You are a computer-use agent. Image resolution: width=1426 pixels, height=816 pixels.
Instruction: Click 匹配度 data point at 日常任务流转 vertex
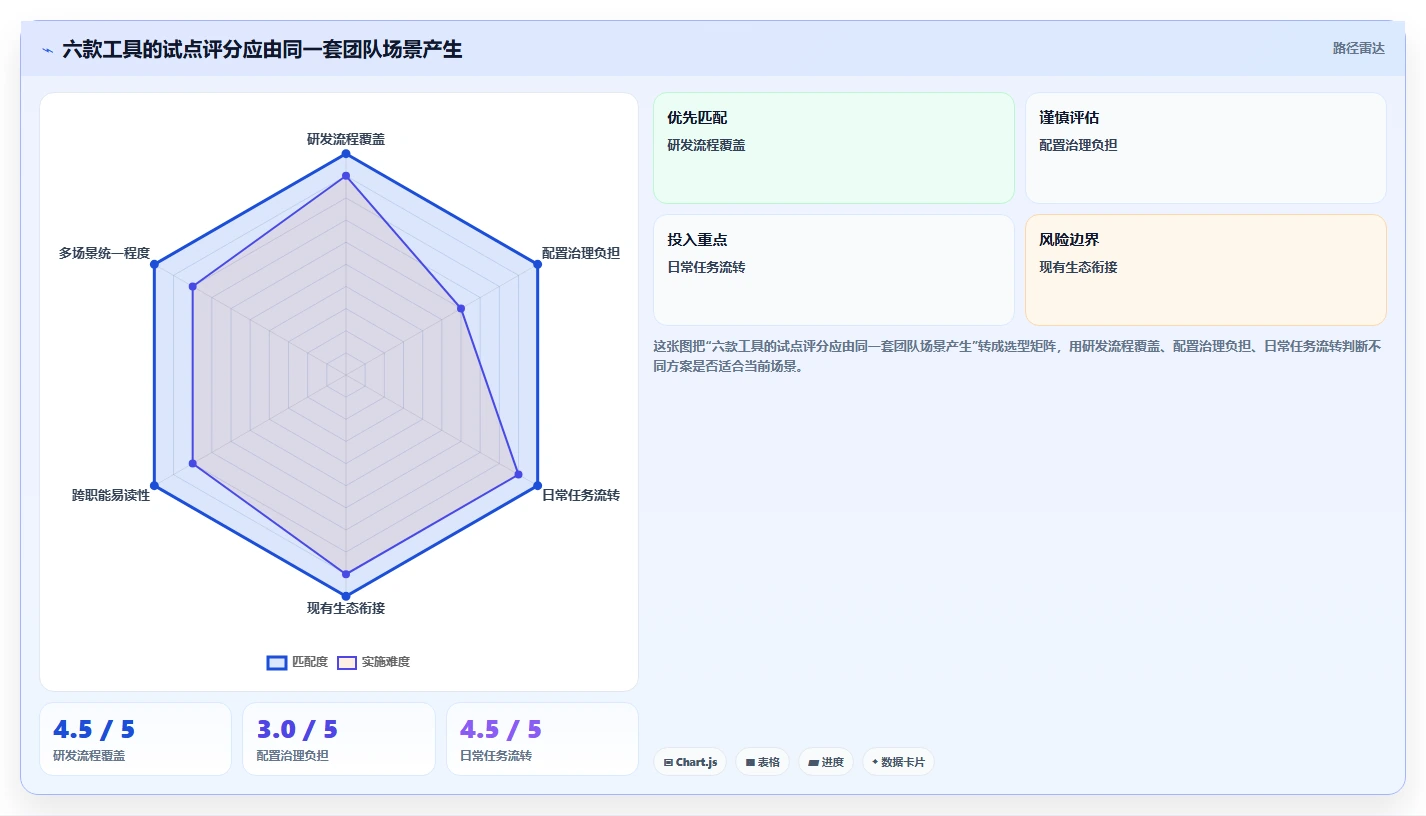tap(537, 485)
